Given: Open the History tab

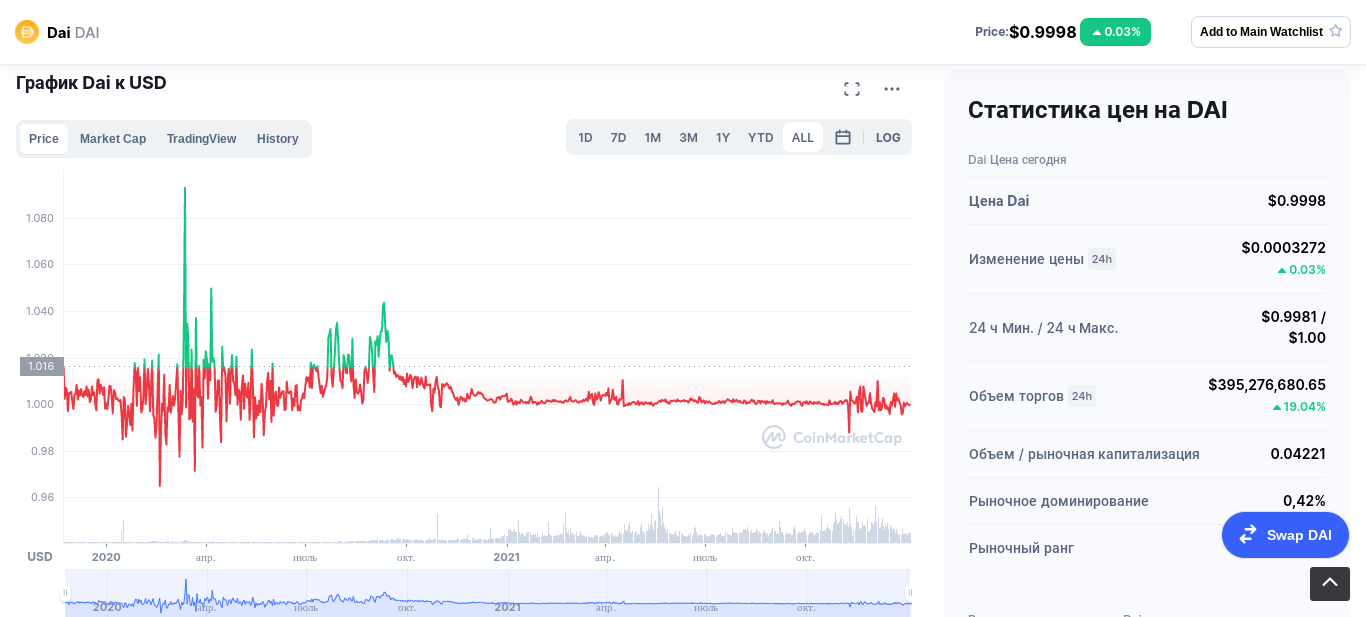Looking at the screenshot, I should [x=278, y=139].
